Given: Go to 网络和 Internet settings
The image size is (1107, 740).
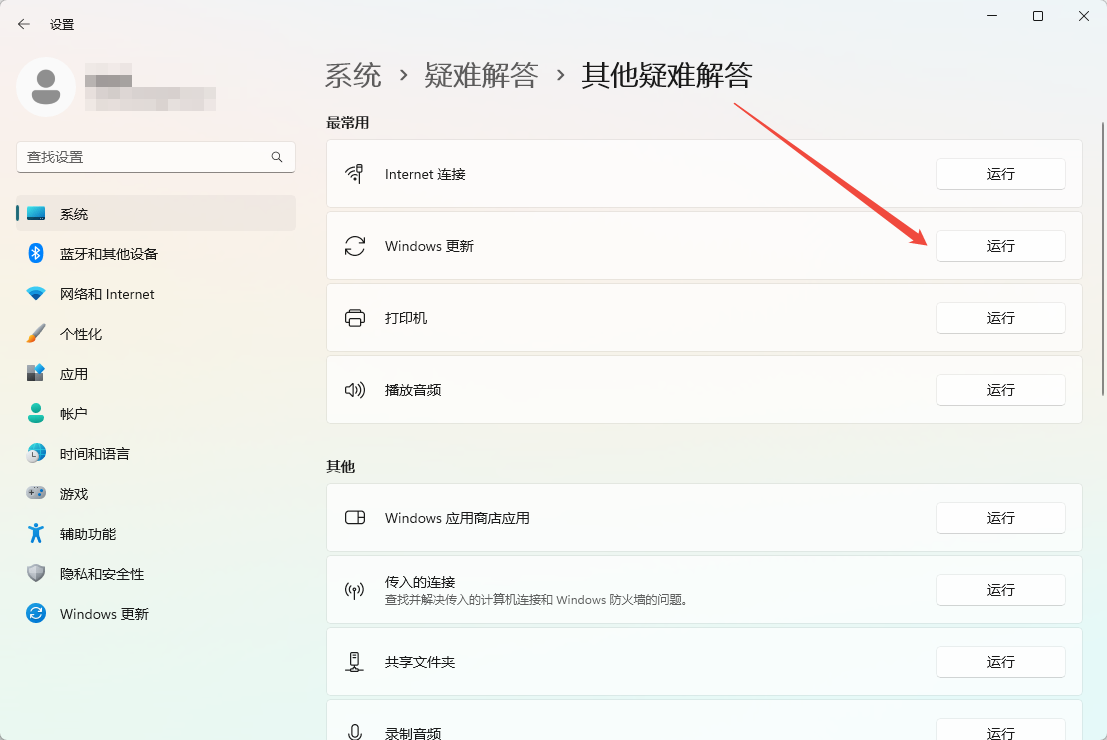Looking at the screenshot, I should point(156,294).
